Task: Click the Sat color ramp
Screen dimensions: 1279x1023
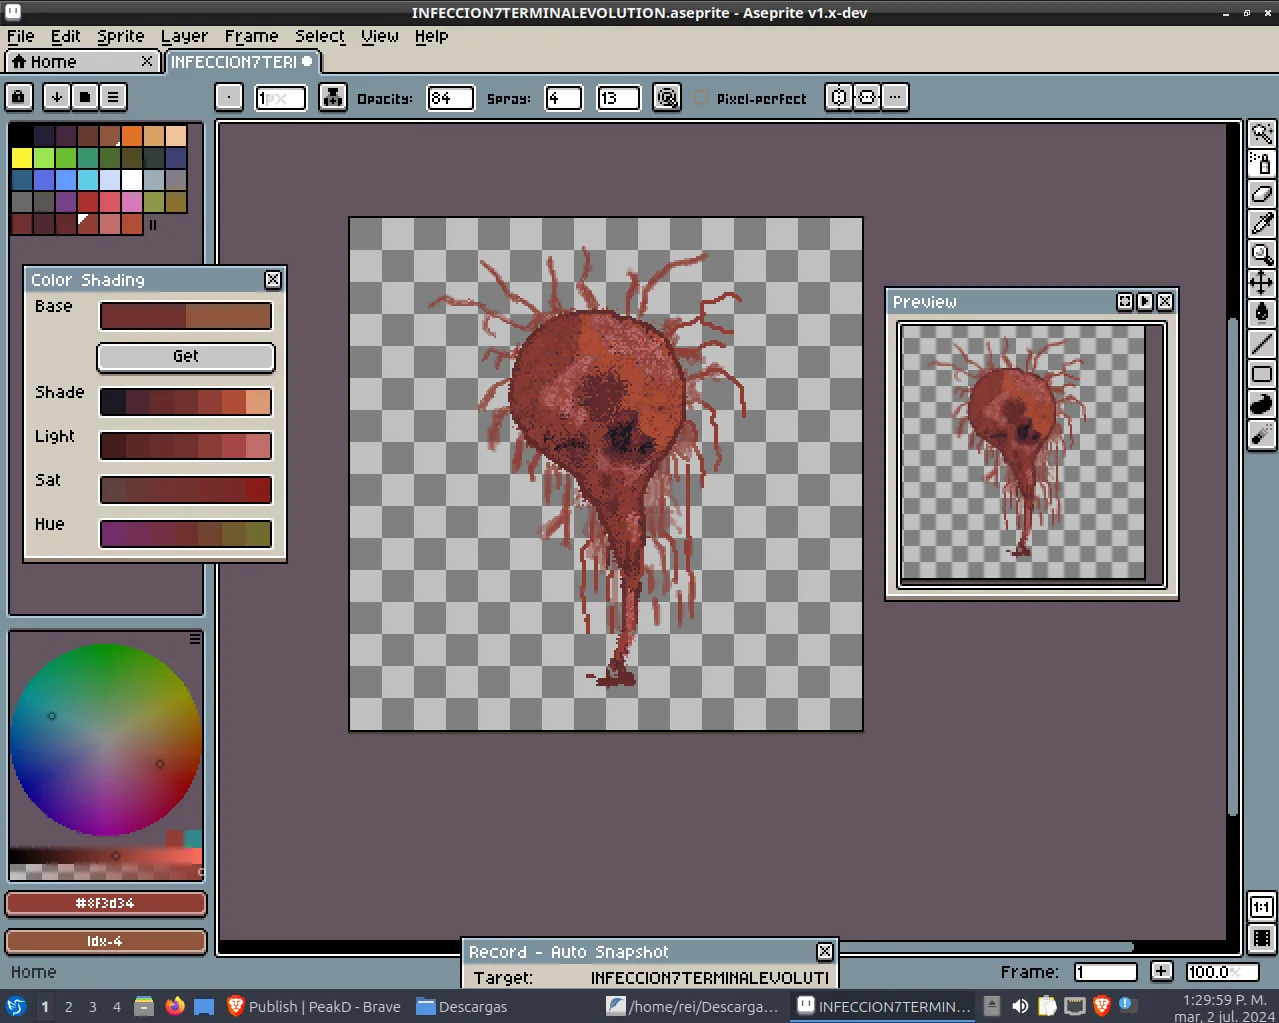Action: 186,490
